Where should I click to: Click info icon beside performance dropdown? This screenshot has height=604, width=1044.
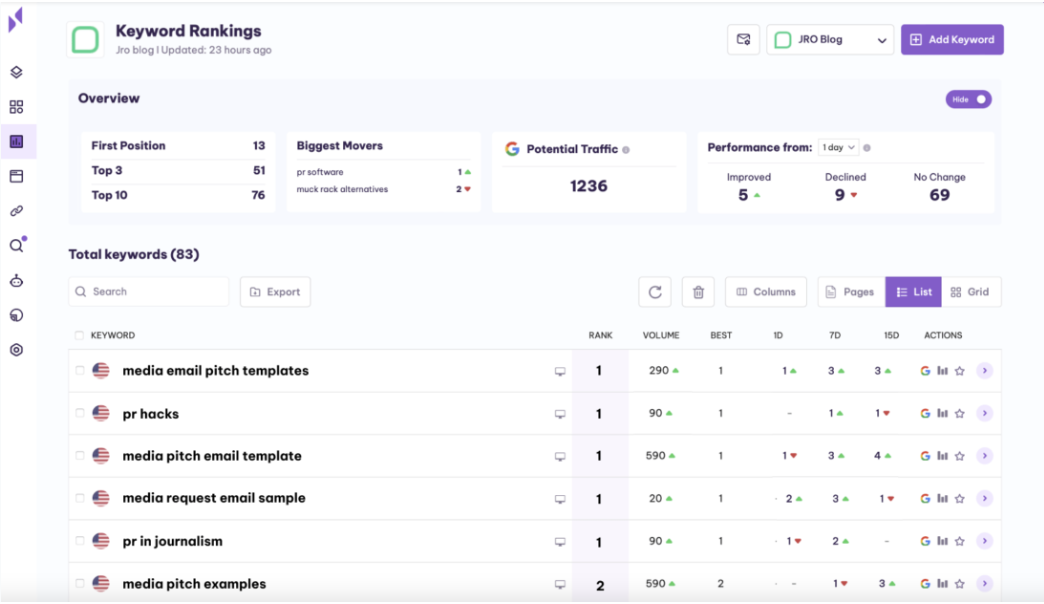pyautogui.click(x=867, y=148)
